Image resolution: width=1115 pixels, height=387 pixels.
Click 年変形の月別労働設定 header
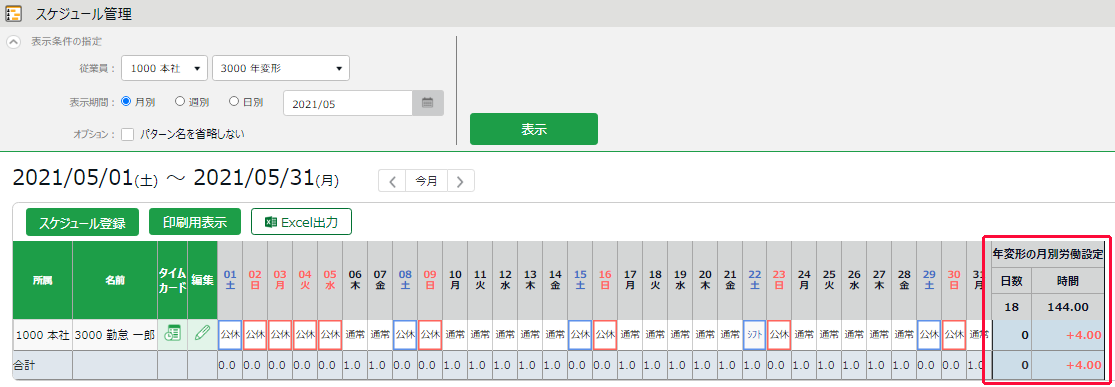pos(1049,254)
